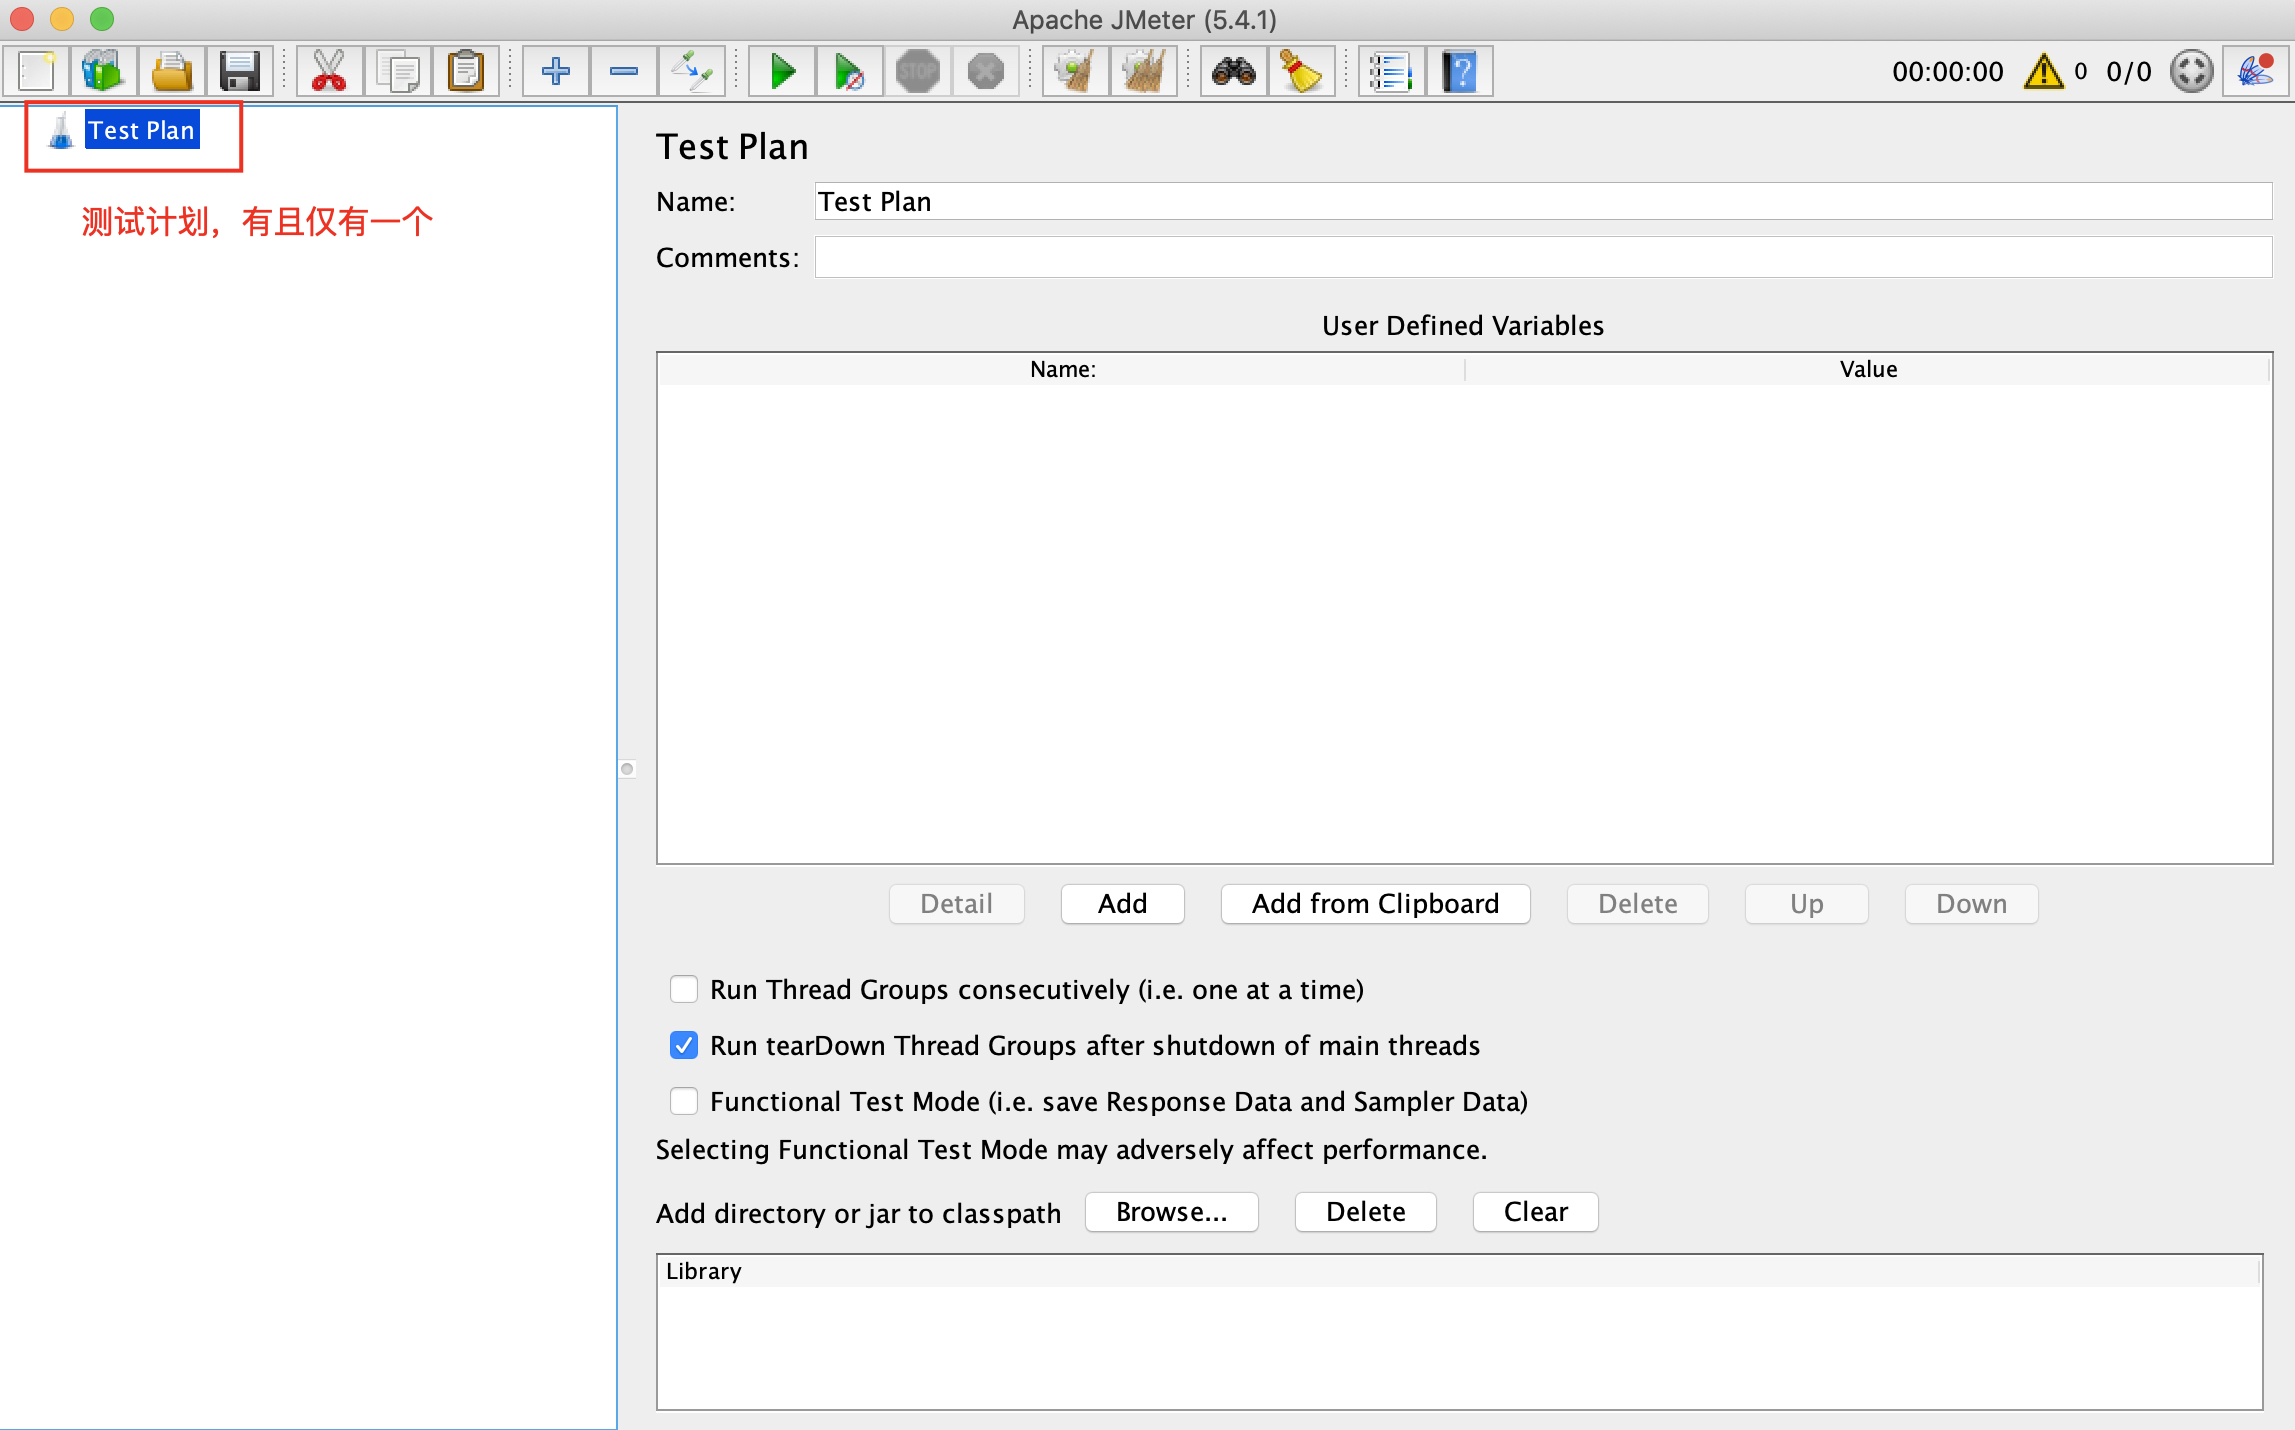
Task: Save the current test plan
Action: pyautogui.click(x=239, y=71)
